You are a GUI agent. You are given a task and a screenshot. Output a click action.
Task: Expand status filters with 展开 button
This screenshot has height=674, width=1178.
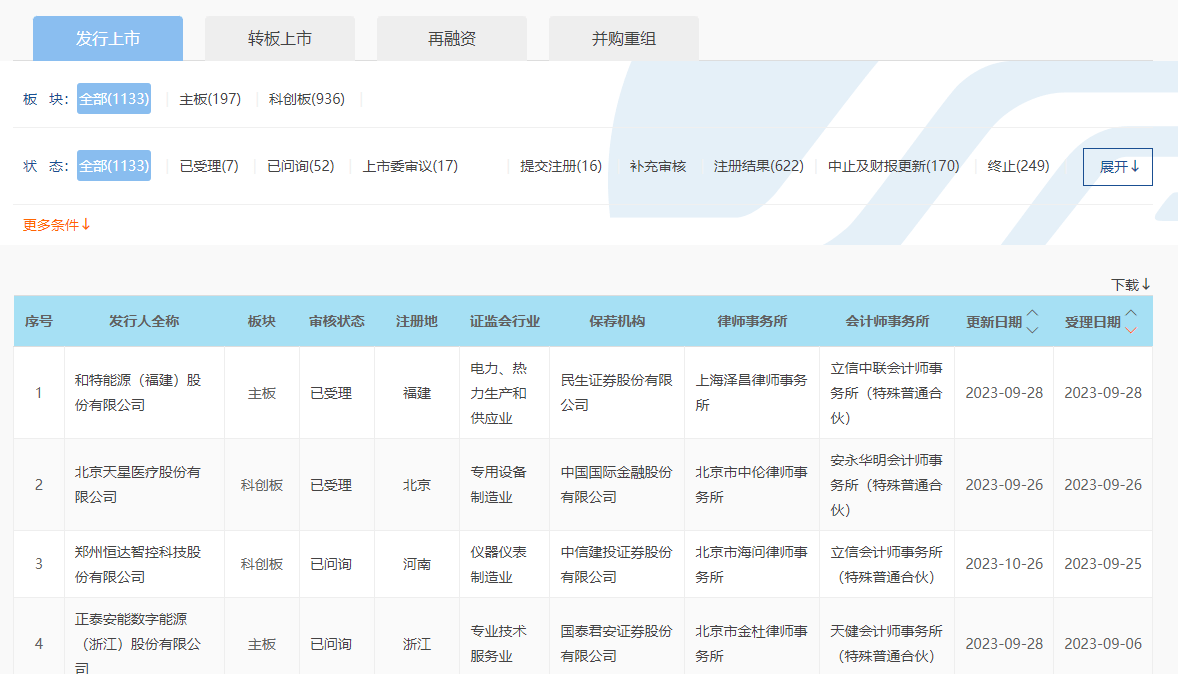(x=1117, y=167)
